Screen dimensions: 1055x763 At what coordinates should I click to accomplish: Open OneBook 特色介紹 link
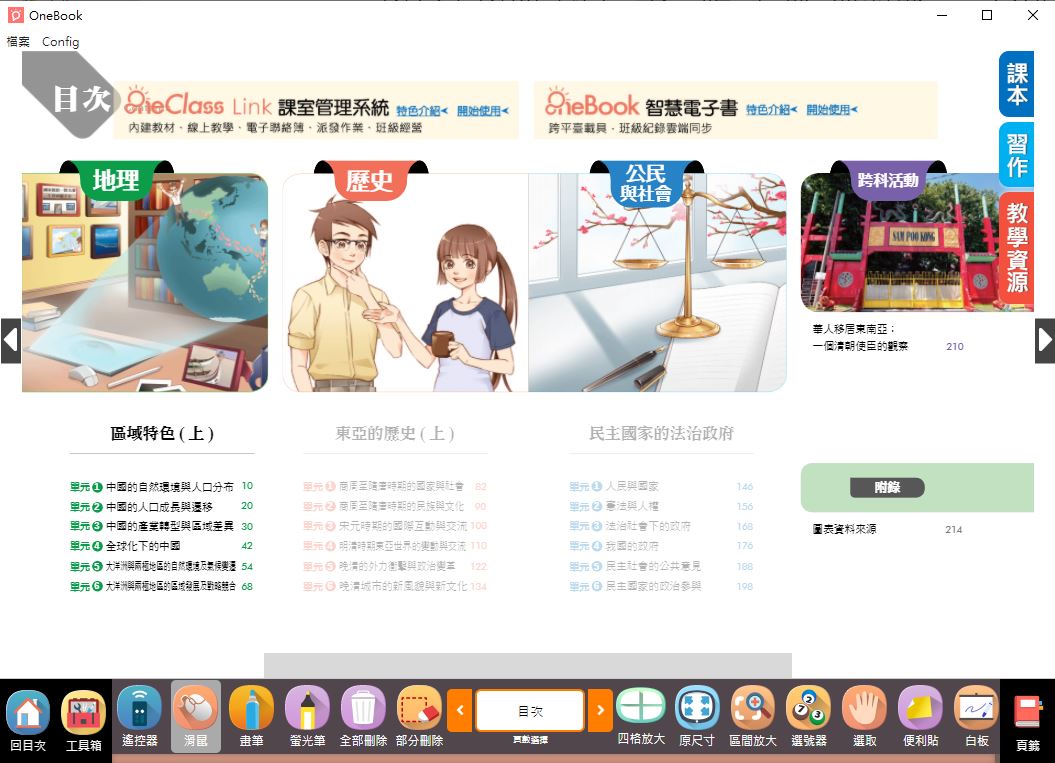[x=771, y=109]
